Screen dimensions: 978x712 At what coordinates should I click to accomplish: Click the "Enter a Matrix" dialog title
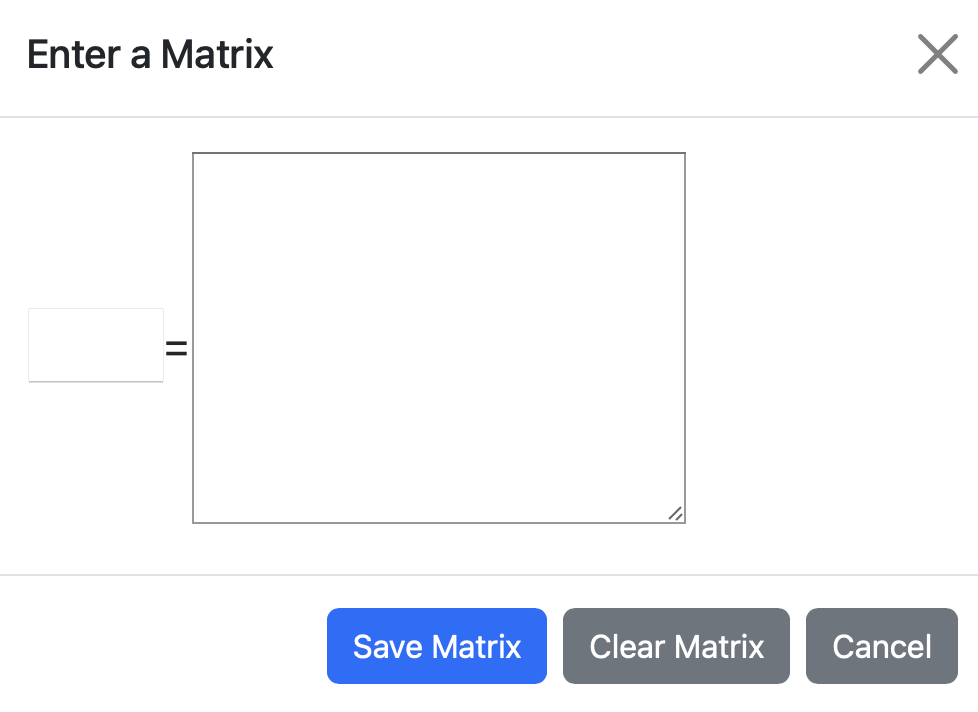[x=150, y=54]
